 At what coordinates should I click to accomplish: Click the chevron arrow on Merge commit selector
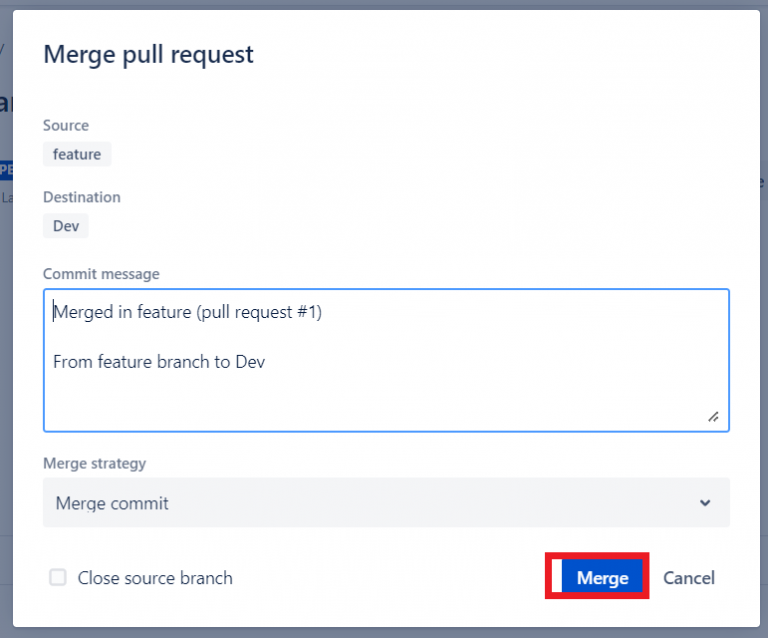coord(705,503)
